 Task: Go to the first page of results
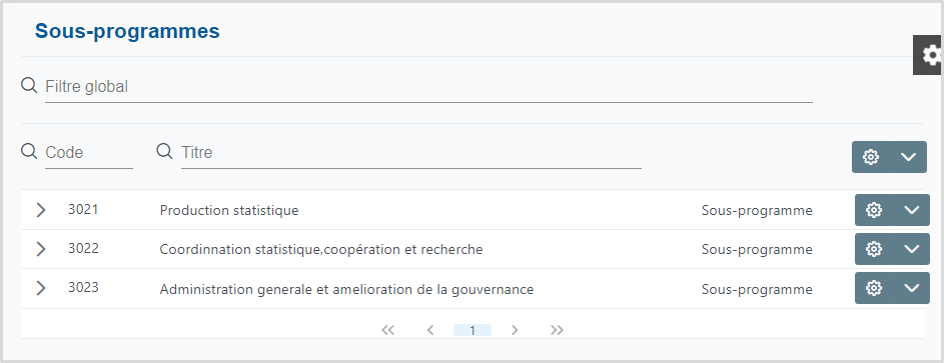click(x=388, y=330)
